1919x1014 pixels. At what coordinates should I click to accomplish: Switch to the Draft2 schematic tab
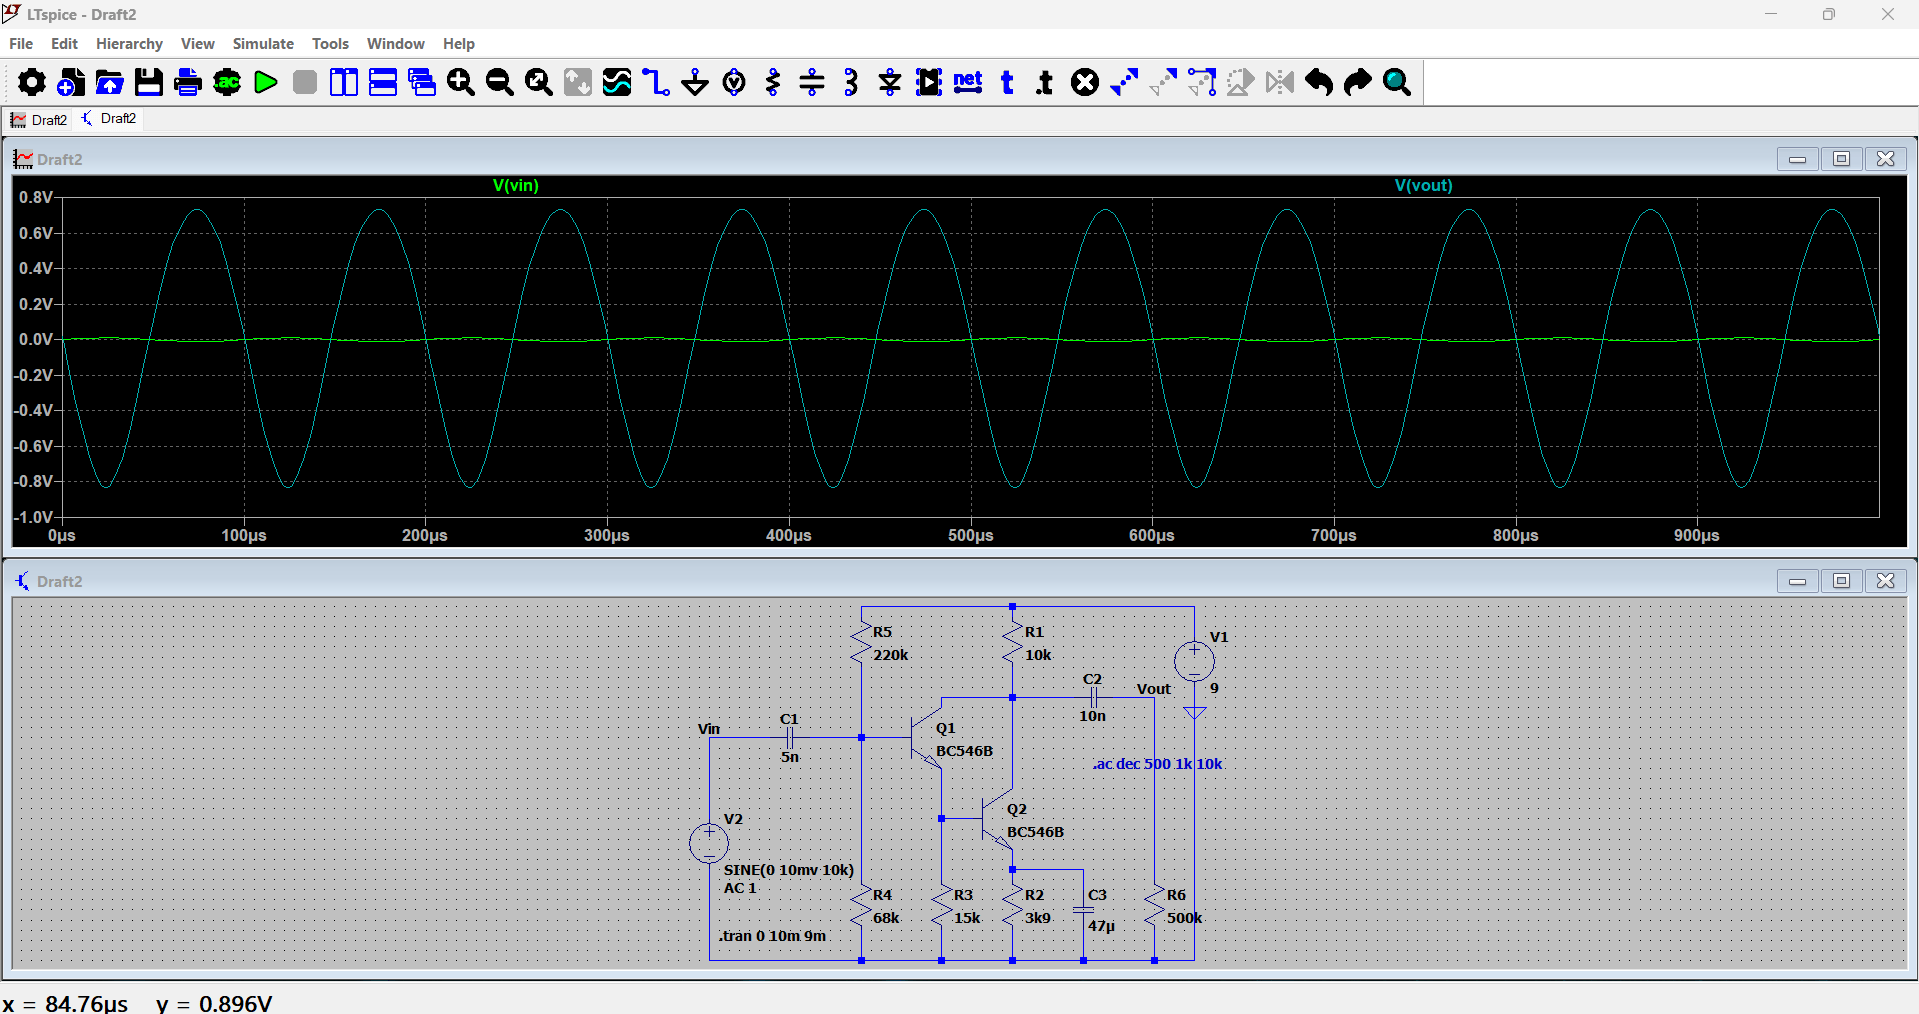click(109, 119)
